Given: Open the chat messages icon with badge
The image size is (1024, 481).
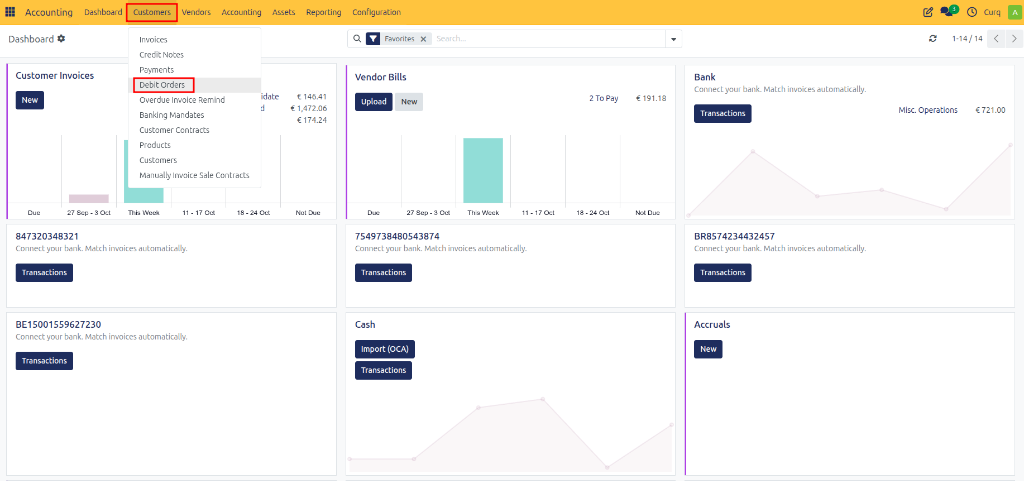Looking at the screenshot, I should coord(948,11).
